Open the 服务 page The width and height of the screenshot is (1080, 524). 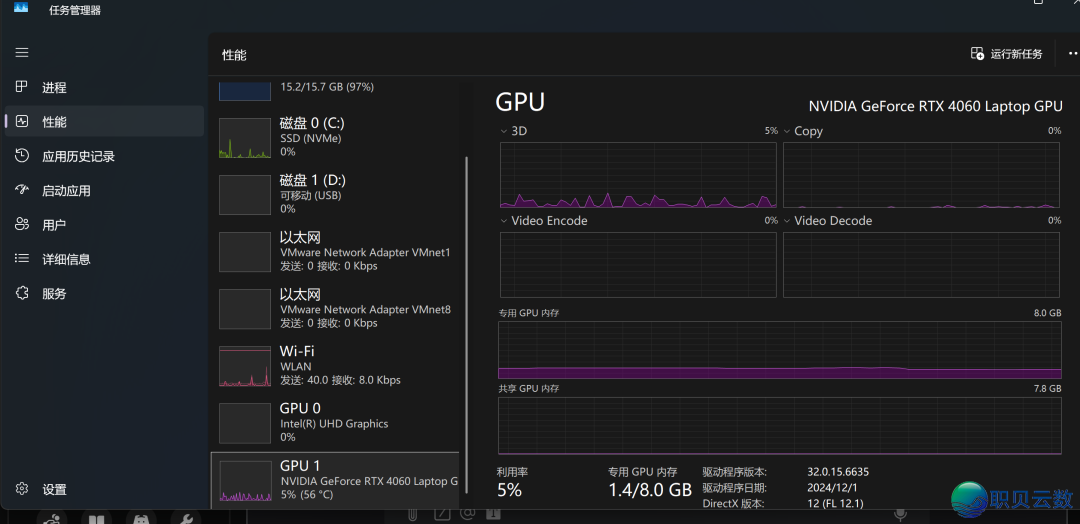click(x=104, y=294)
